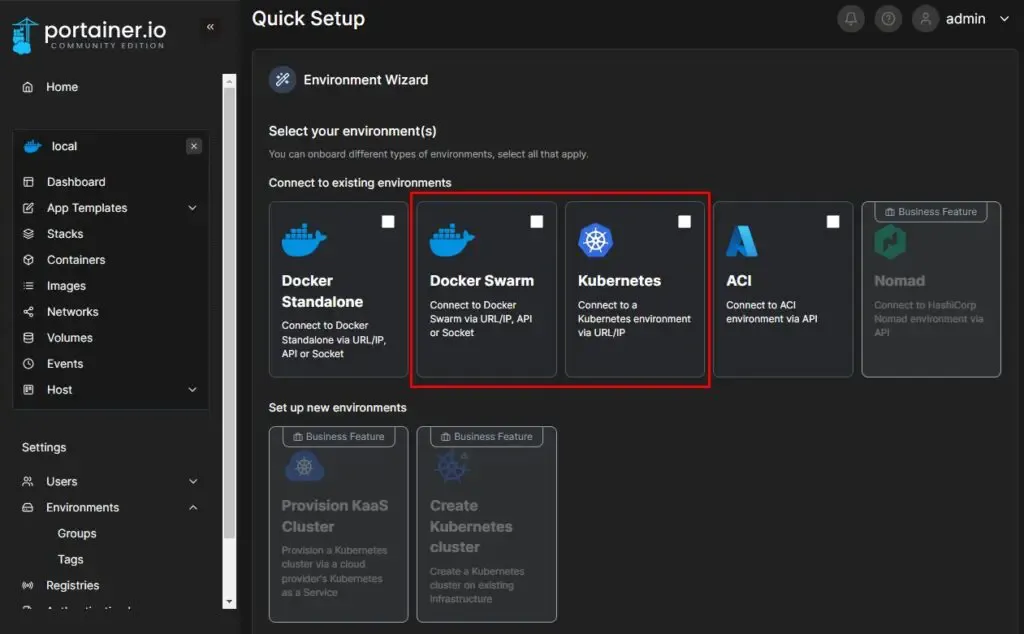Open help with the question mark icon
The width and height of the screenshot is (1024, 634).
coord(888,19)
